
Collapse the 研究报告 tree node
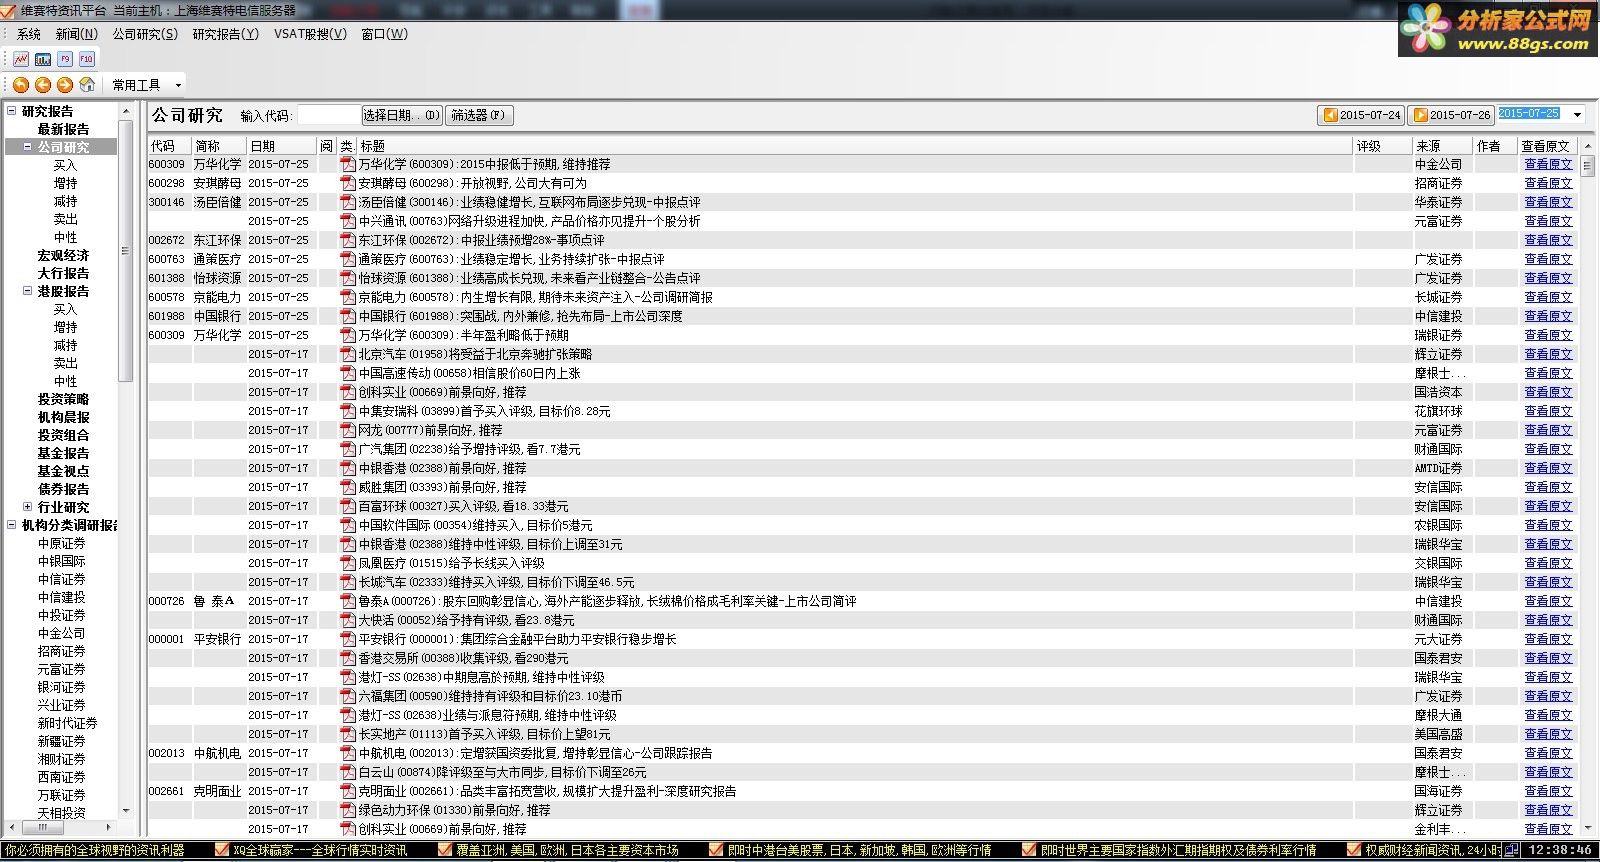tap(12, 111)
